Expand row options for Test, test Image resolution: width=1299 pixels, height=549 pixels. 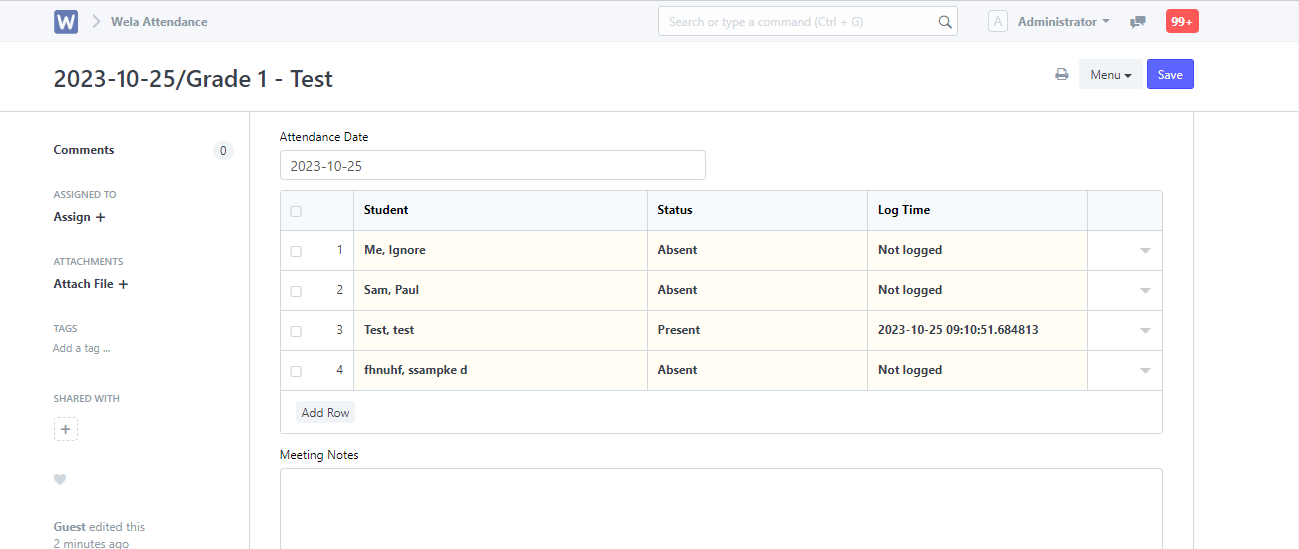click(1145, 331)
